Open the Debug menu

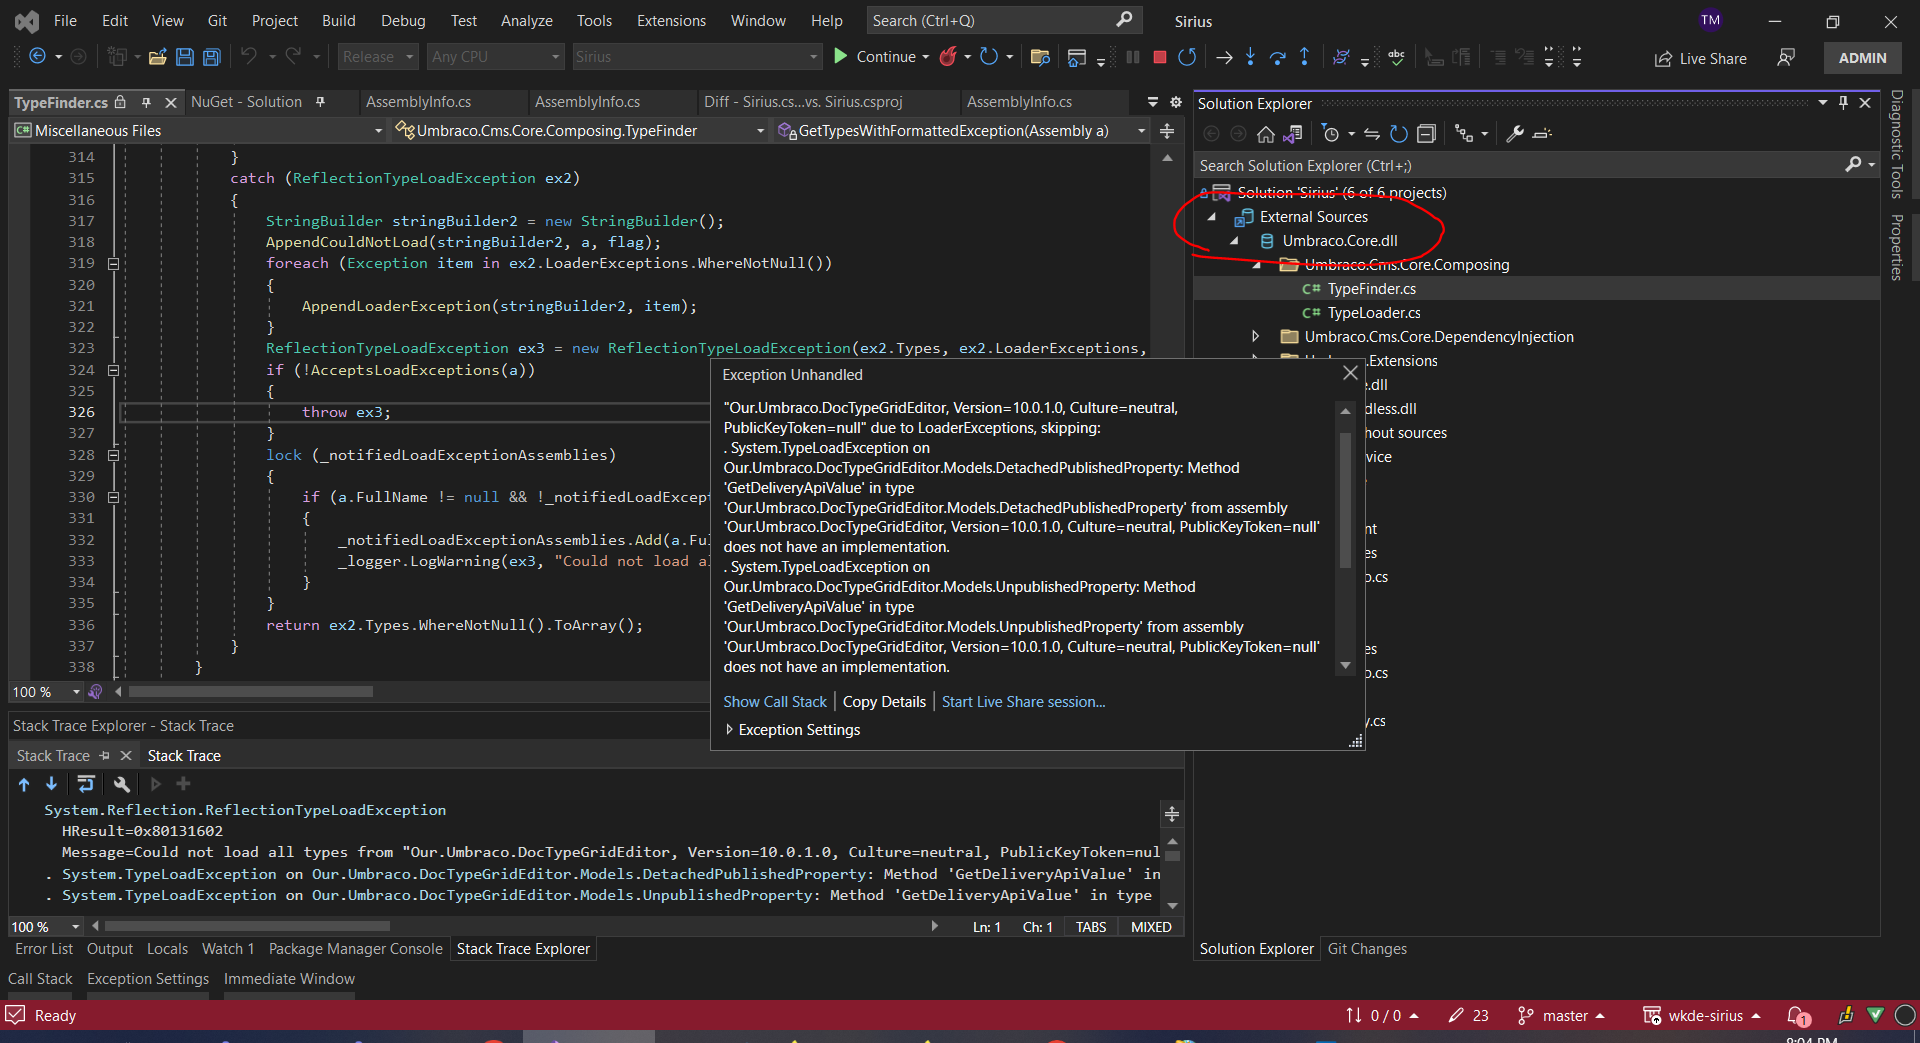[403, 21]
